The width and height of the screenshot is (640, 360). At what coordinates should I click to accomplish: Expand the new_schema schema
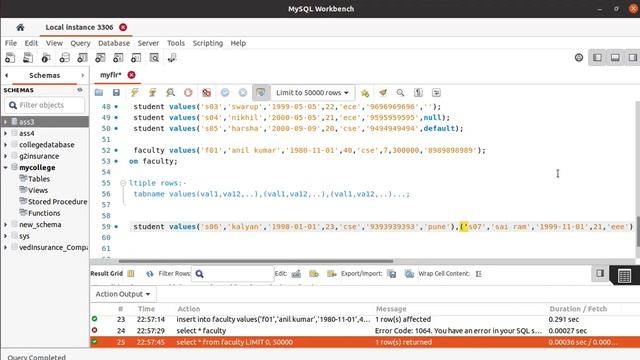[x=6, y=224]
